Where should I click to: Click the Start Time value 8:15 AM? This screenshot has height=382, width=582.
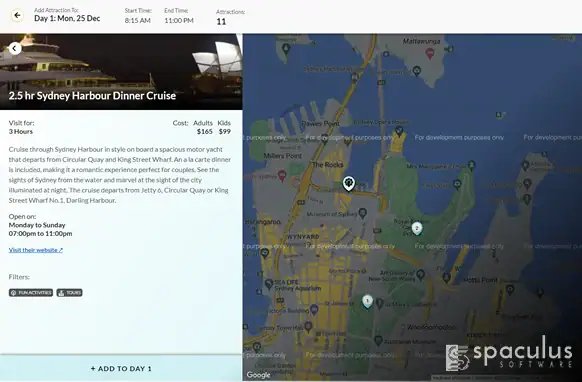(x=137, y=20)
